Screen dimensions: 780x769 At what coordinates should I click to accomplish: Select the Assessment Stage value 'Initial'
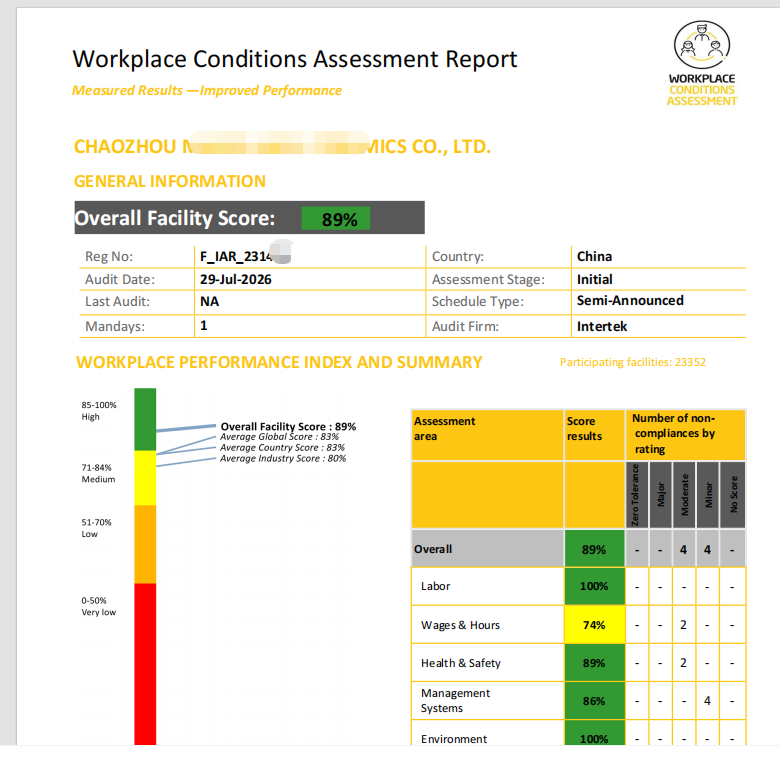tap(594, 280)
